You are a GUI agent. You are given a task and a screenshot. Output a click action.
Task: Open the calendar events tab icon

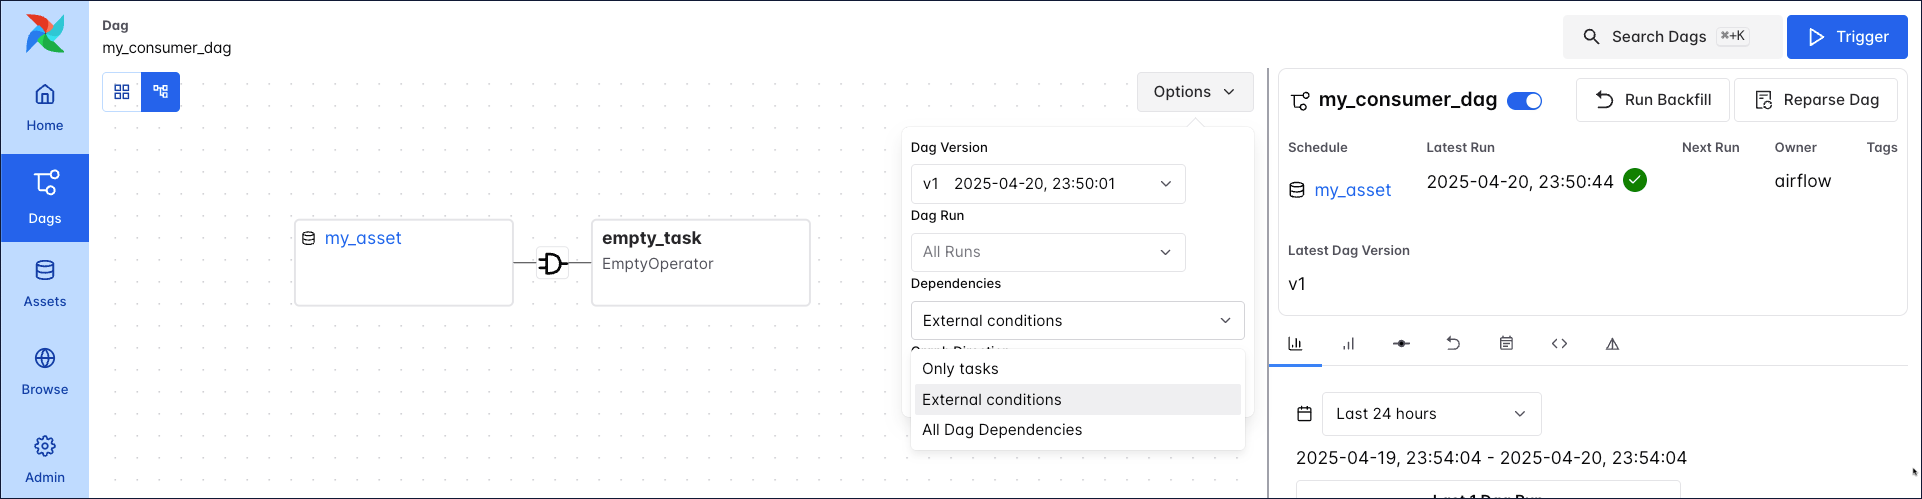(x=1506, y=344)
